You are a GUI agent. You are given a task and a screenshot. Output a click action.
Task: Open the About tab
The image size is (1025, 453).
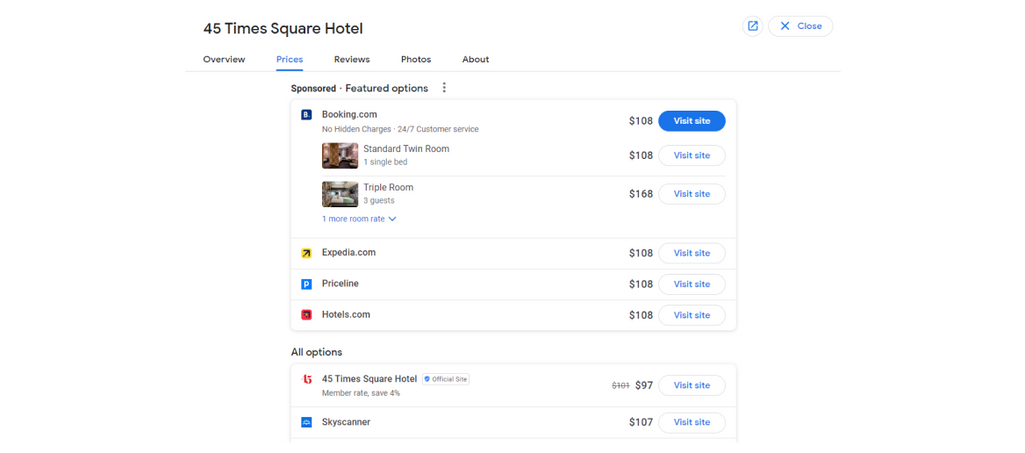(x=475, y=59)
